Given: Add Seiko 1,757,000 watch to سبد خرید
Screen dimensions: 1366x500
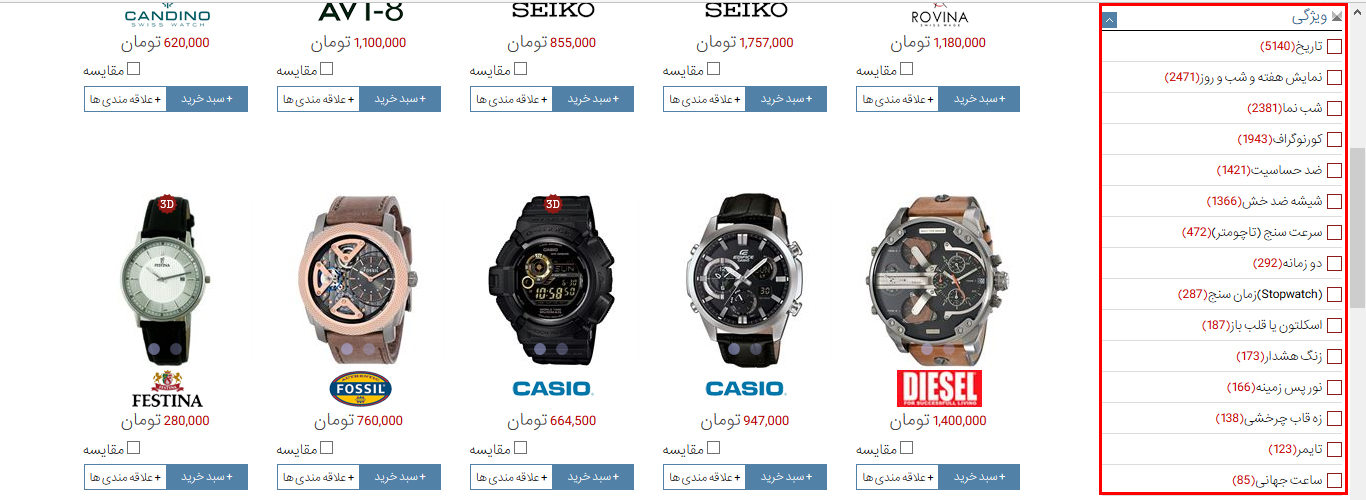Looking at the screenshot, I should click(786, 99).
